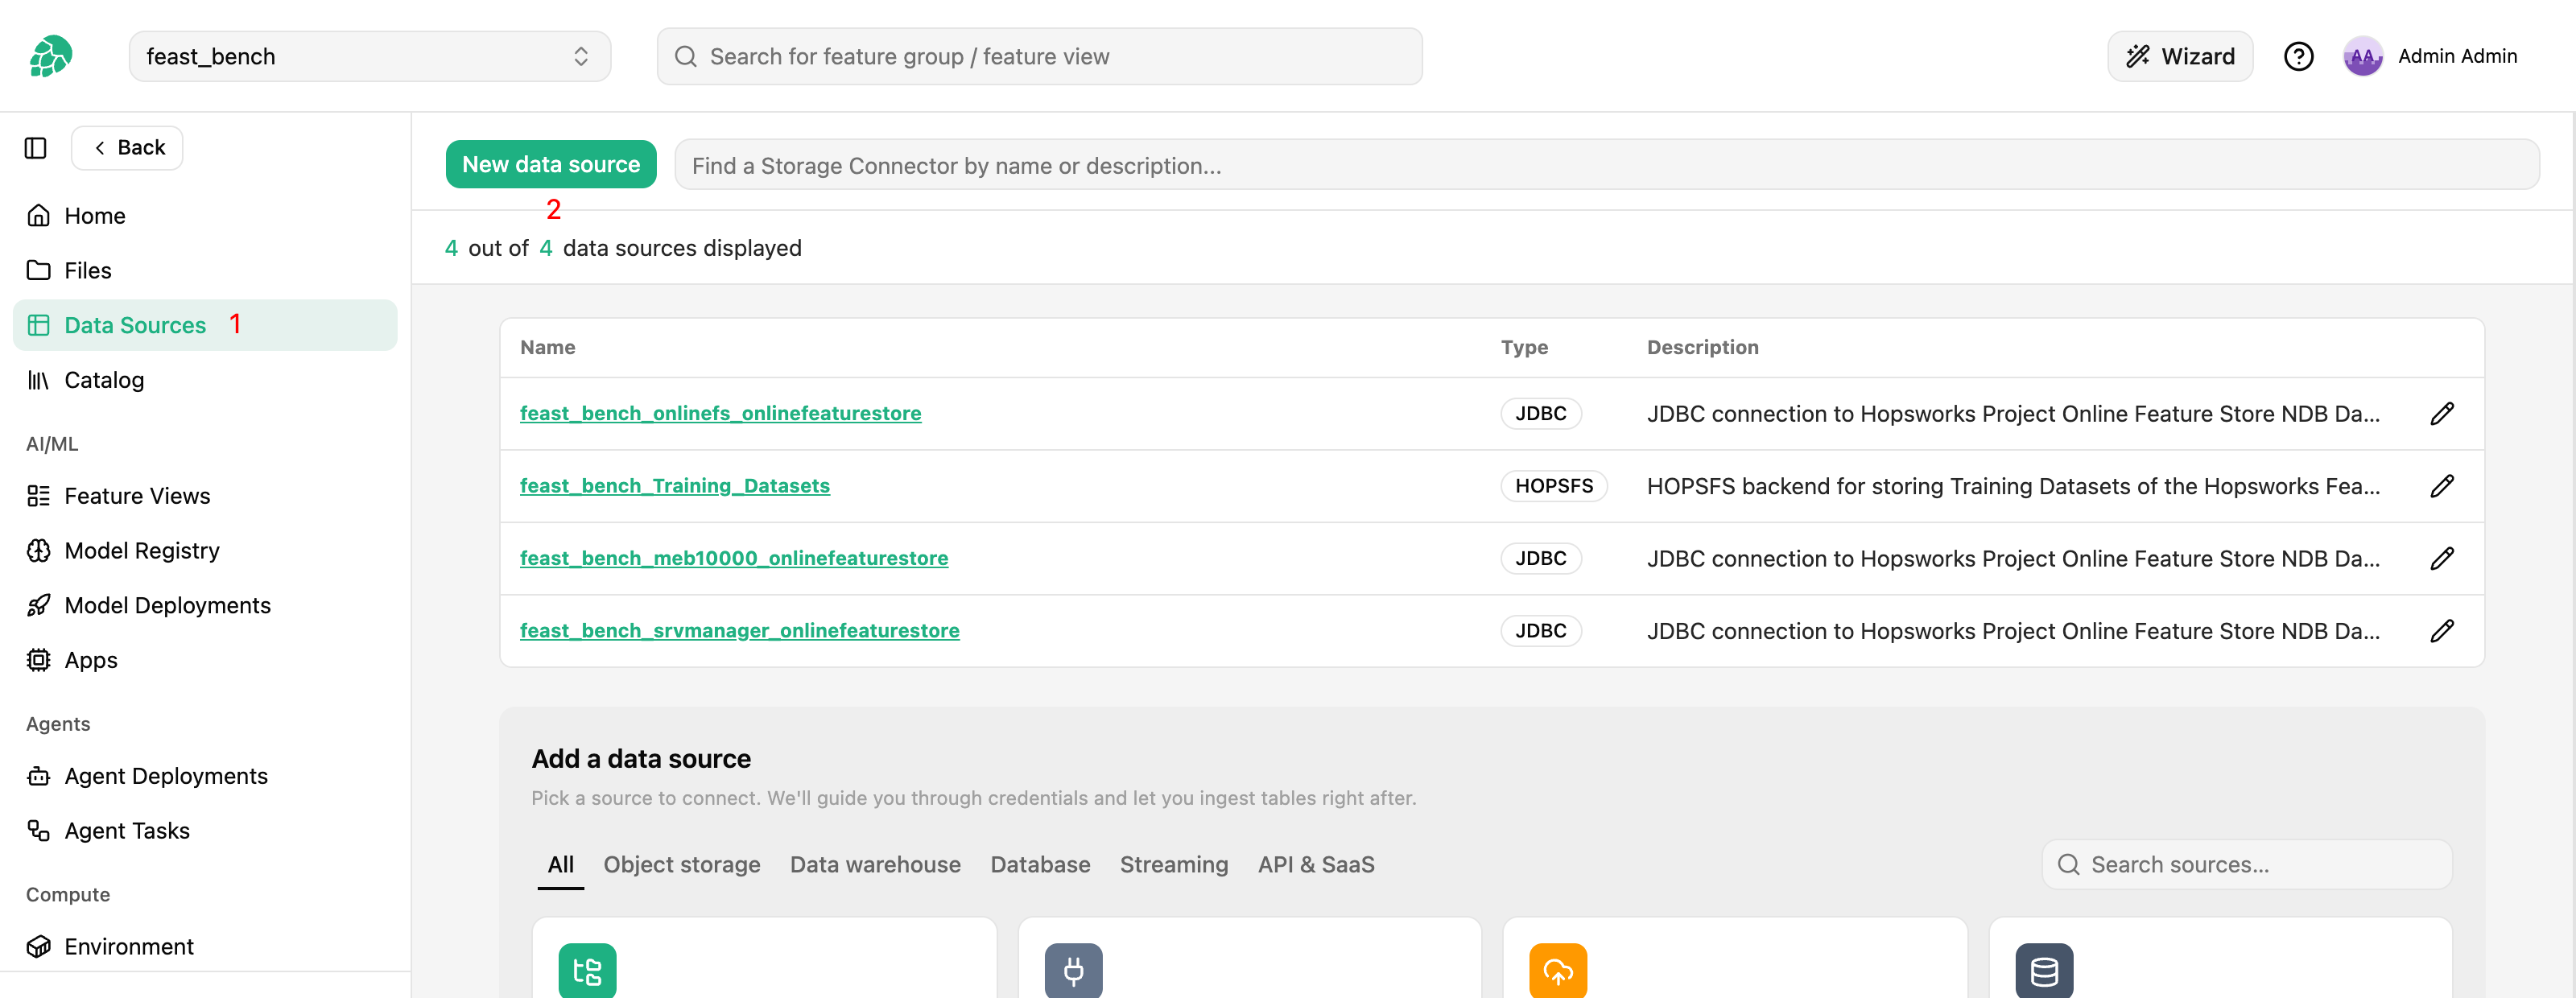
Task: Focus the Search sources field
Action: [2246, 865]
